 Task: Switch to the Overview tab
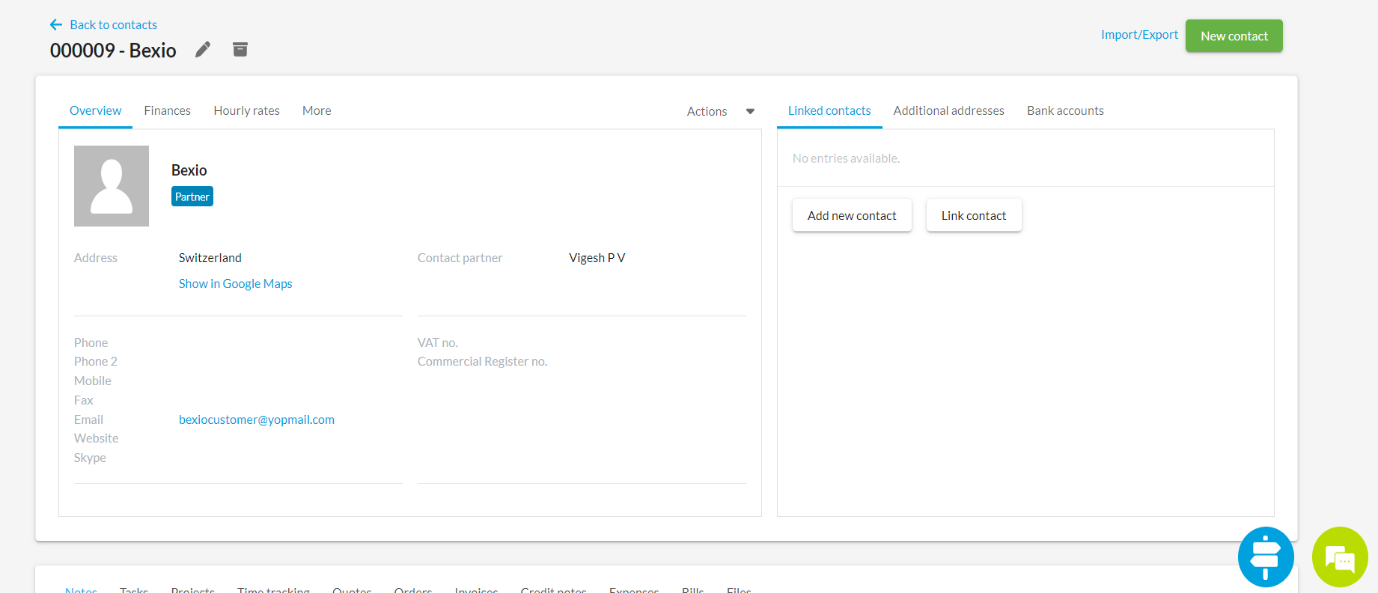tap(96, 111)
